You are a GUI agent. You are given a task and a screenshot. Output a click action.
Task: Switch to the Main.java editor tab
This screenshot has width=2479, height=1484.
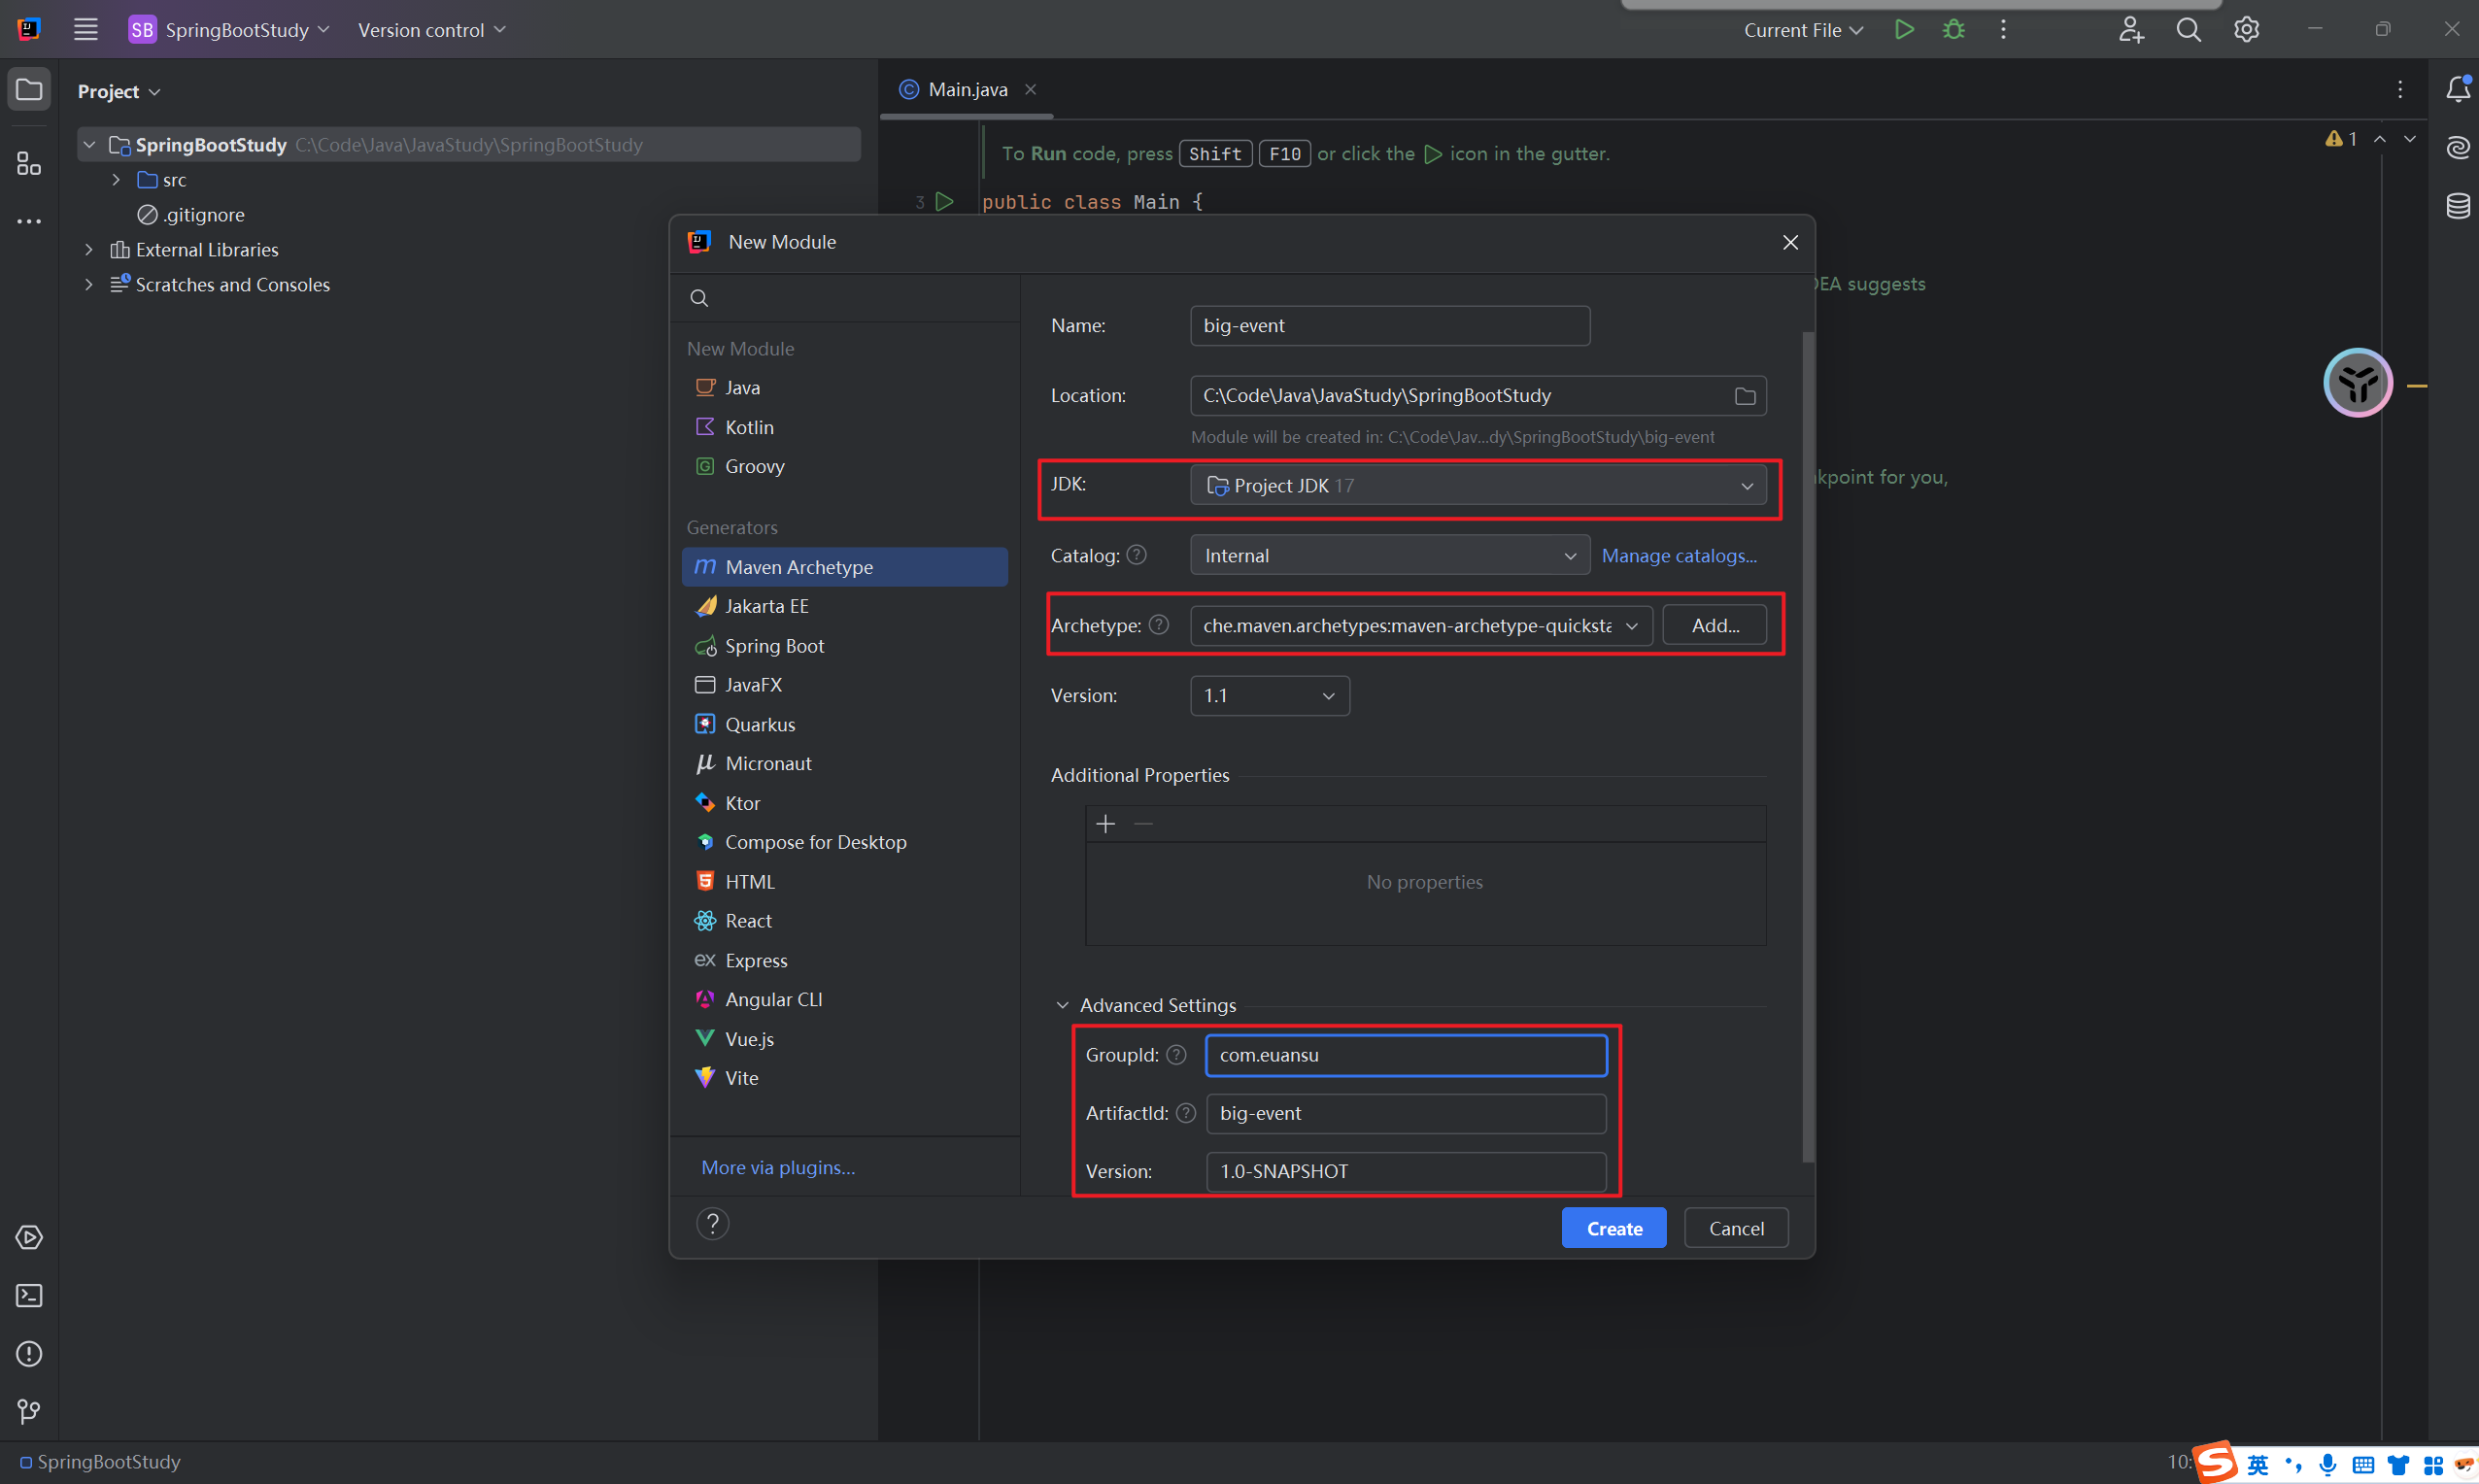[x=966, y=90]
